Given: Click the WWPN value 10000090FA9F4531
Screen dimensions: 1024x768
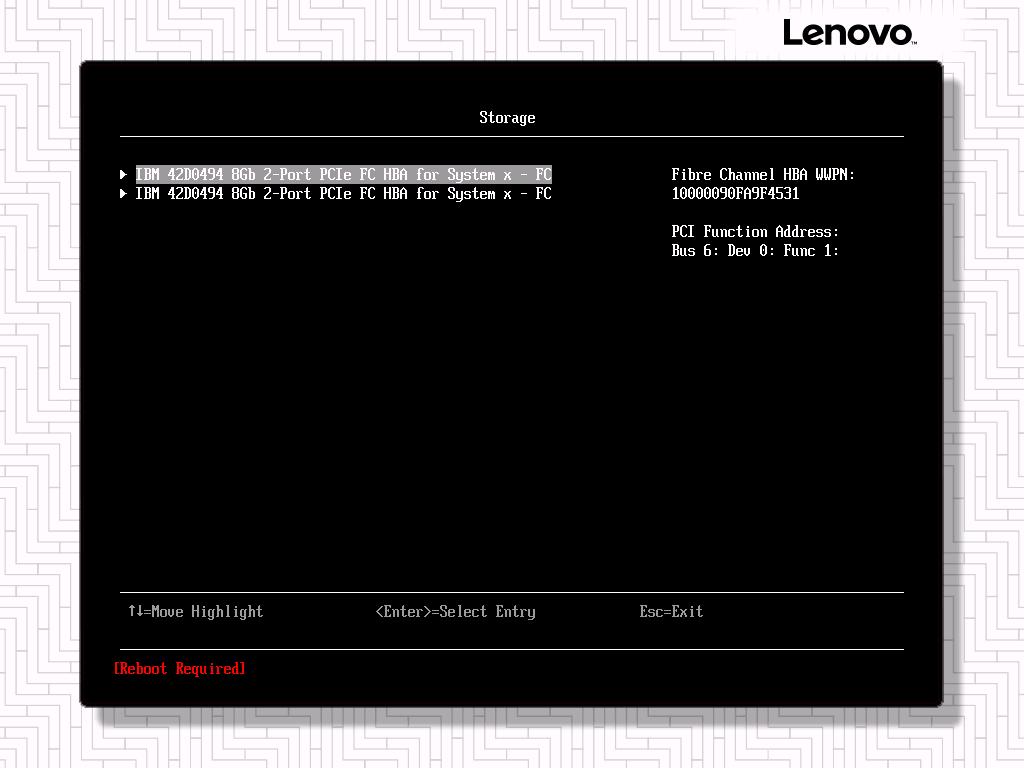Looking at the screenshot, I should tap(735, 193).
